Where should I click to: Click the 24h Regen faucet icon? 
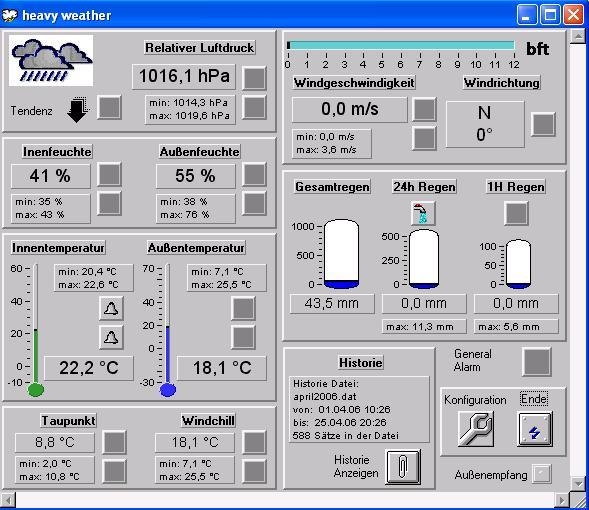[423, 213]
